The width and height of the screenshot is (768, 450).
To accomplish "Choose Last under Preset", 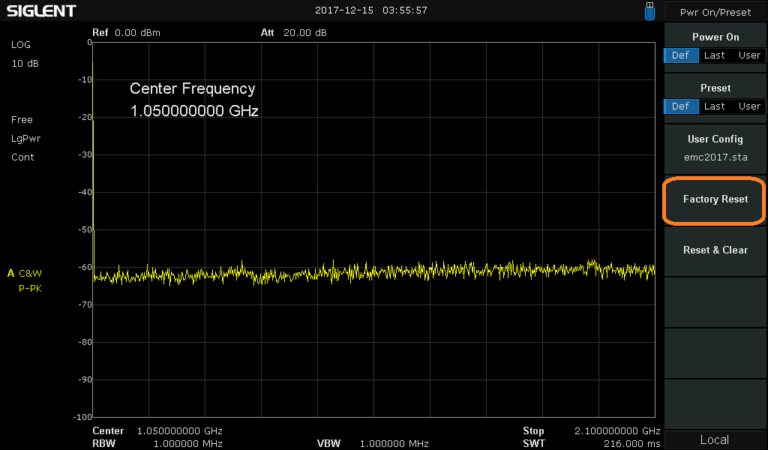I will (x=714, y=106).
